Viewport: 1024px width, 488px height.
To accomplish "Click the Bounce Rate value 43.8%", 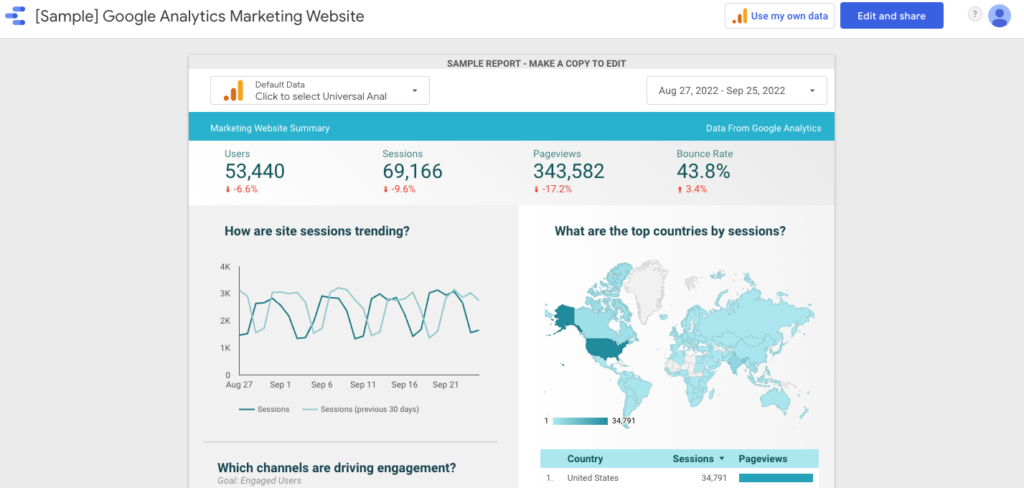I will (703, 171).
